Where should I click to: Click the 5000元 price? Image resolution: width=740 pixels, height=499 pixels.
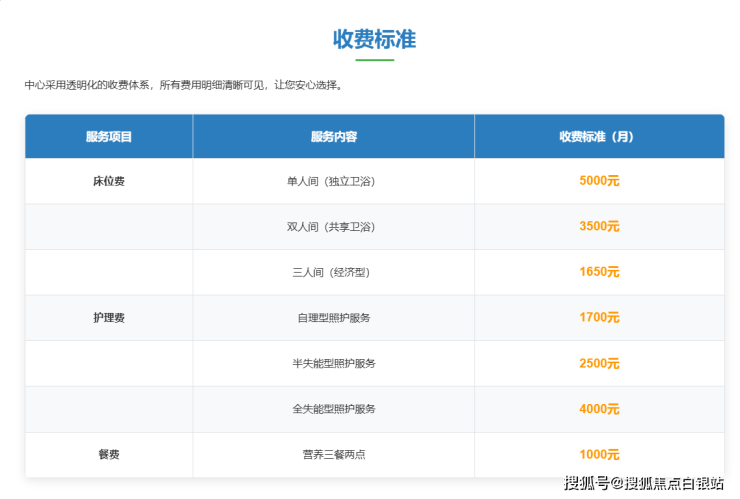point(599,181)
